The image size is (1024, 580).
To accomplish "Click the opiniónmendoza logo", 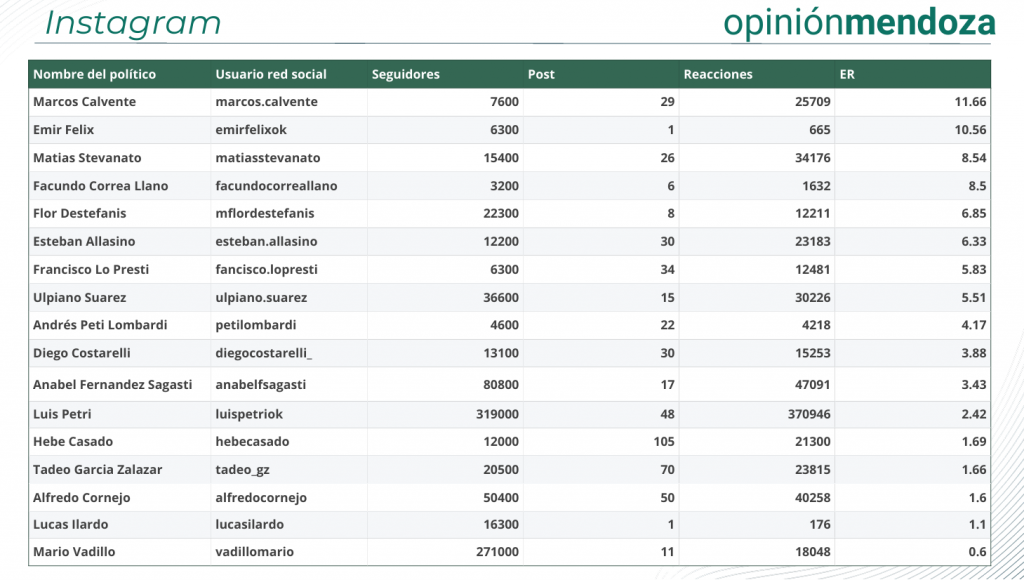I will tap(859, 23).
